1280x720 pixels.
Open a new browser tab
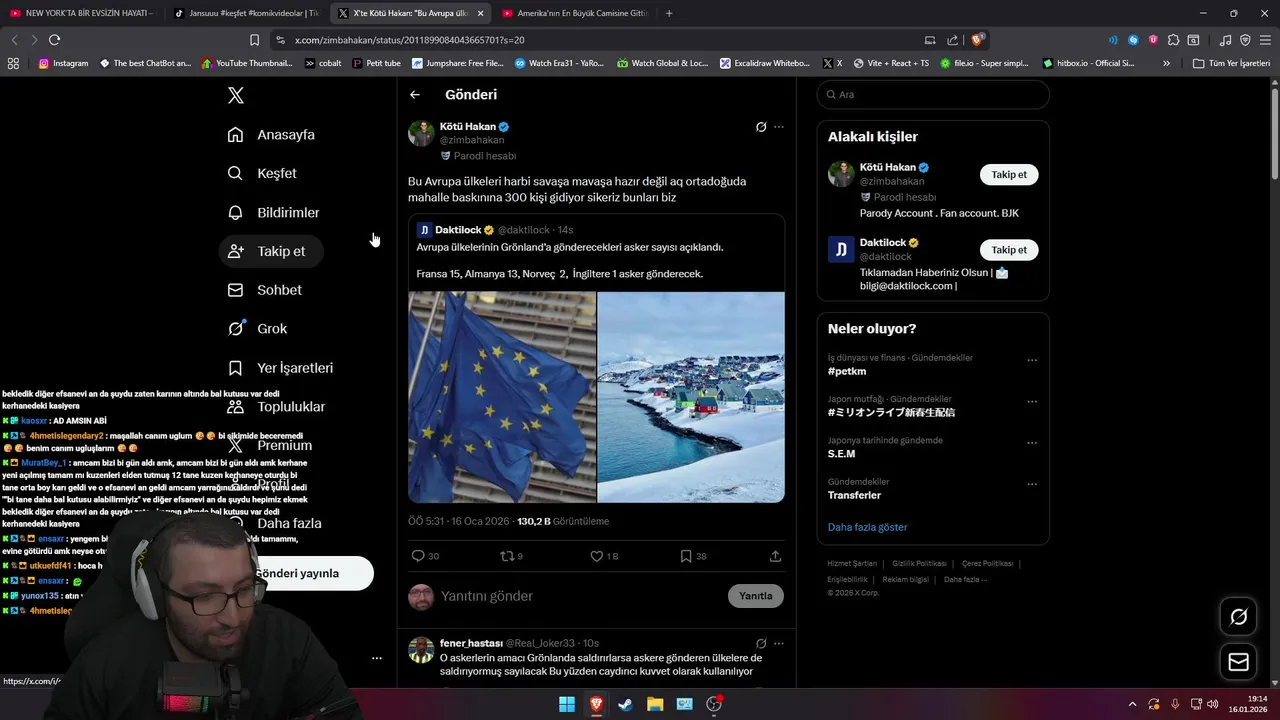click(x=669, y=13)
